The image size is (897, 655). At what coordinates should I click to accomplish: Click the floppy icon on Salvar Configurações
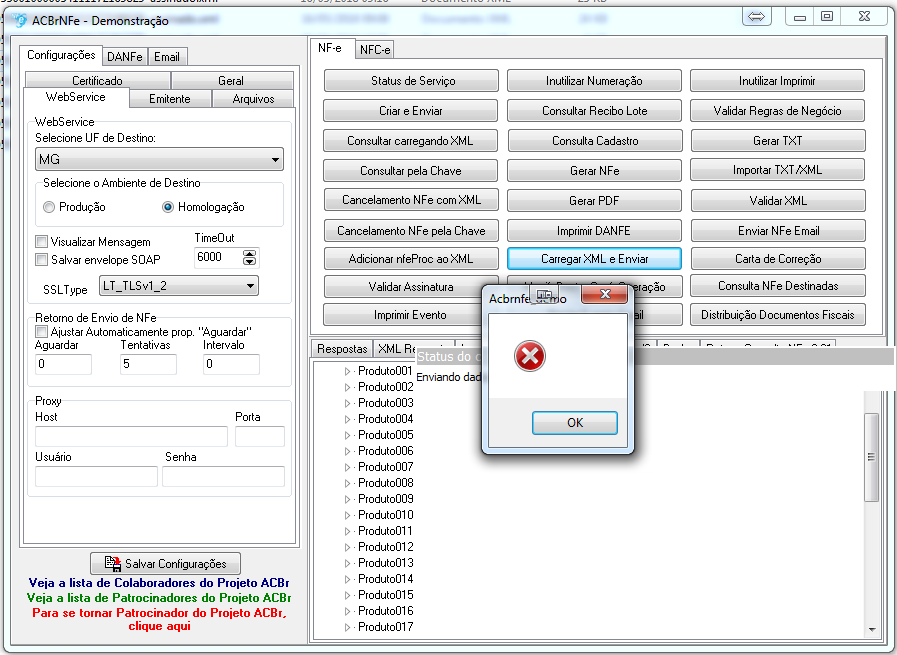(113, 563)
